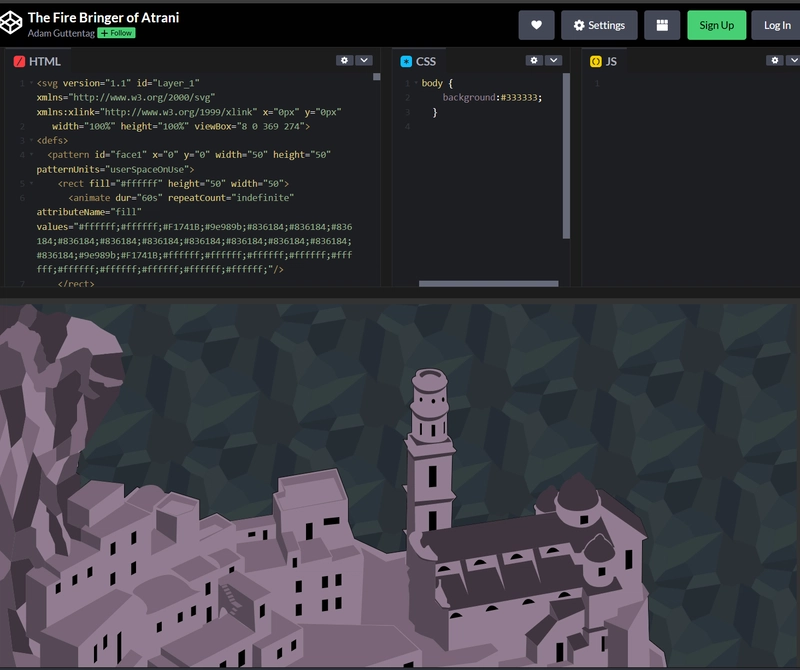Follow Adam Guttentag with the Follow button

(x=117, y=33)
